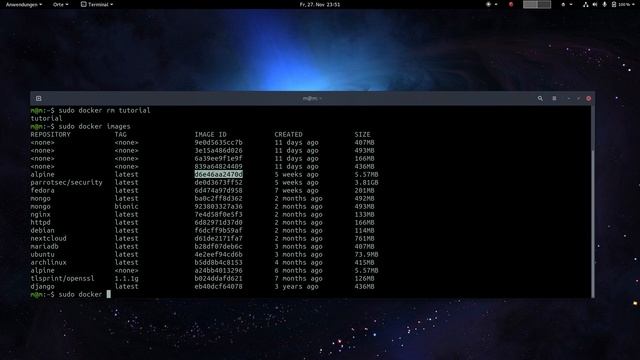This screenshot has height=360, width=640.
Task: Open a new terminal tab
Action: pyautogui.click(x=38, y=98)
